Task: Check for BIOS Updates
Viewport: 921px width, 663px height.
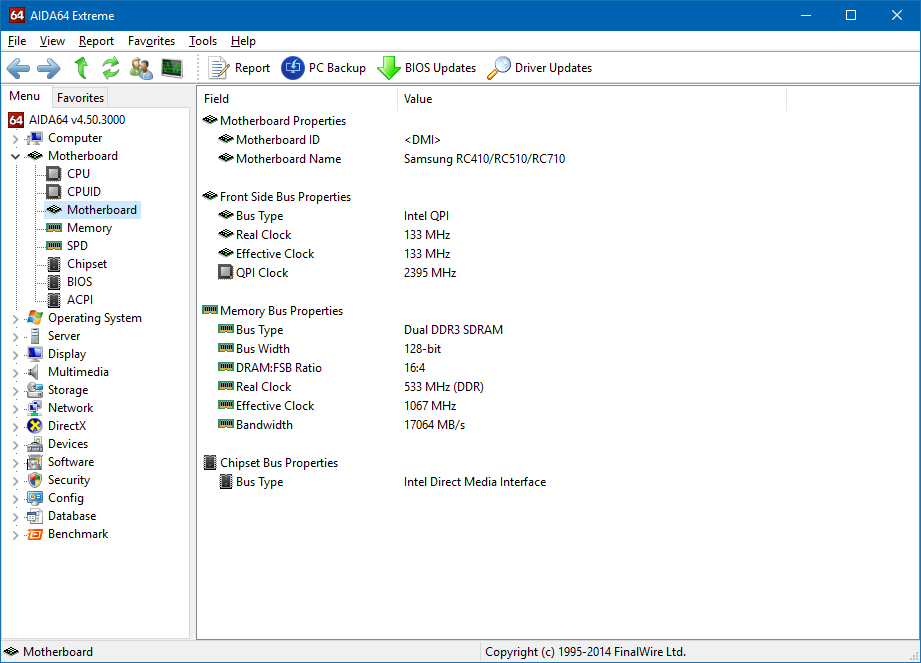Action: click(x=426, y=68)
